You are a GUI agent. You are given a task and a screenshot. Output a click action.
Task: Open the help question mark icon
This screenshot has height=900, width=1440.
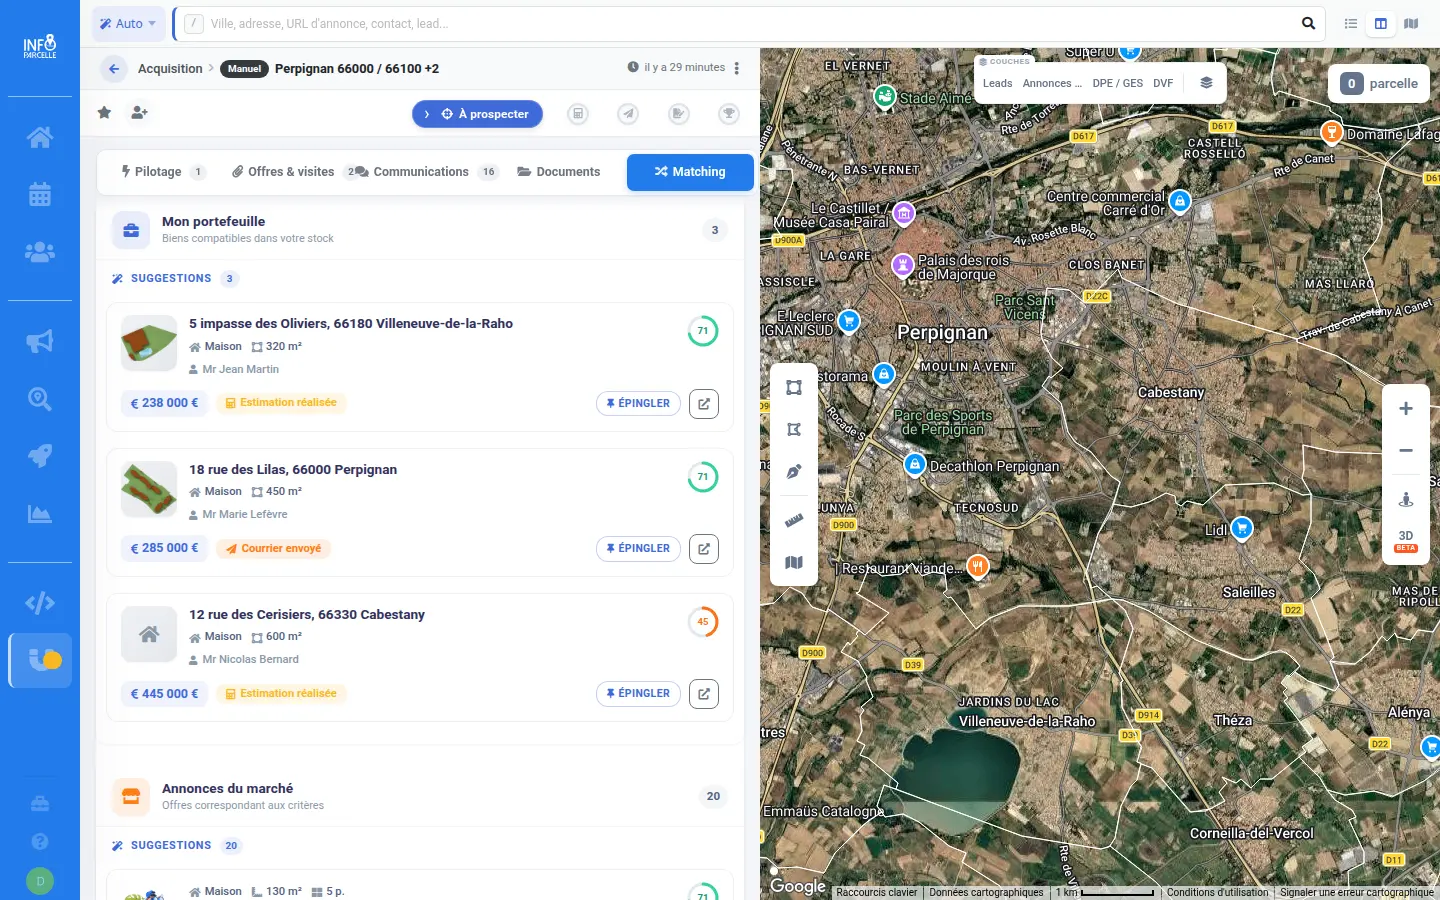40,842
